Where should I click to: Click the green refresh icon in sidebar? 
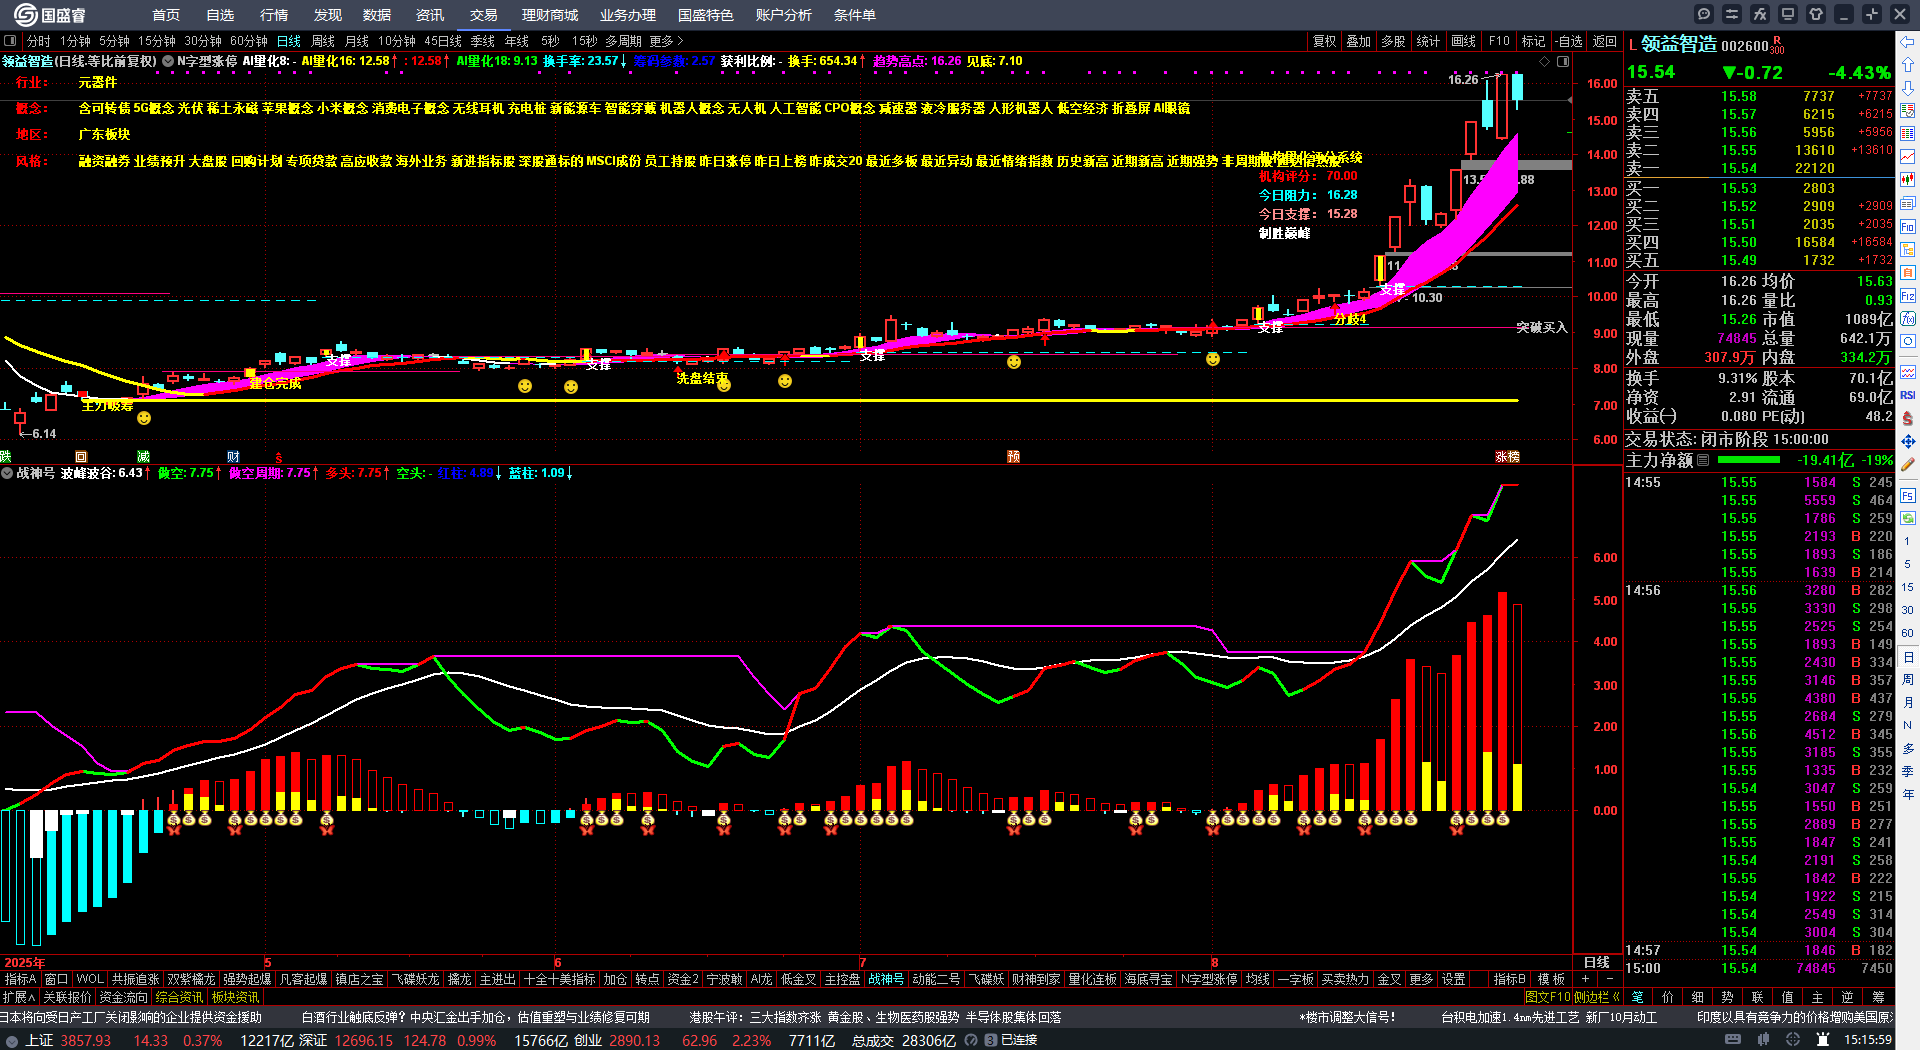pos(1908,518)
